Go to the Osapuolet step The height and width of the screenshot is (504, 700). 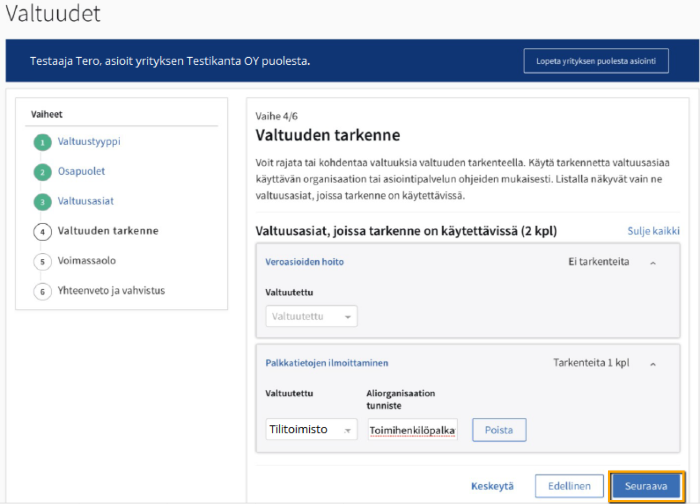coord(81,172)
